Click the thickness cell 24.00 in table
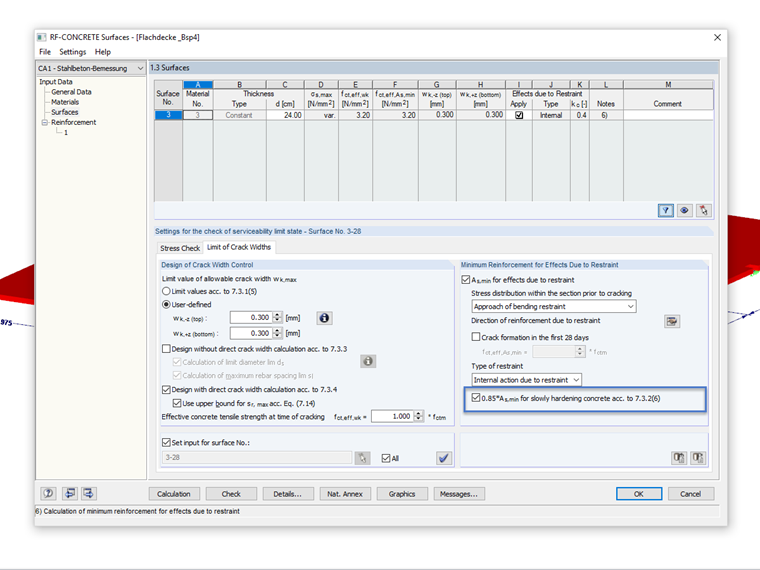This screenshot has width=760, height=570. [x=285, y=115]
